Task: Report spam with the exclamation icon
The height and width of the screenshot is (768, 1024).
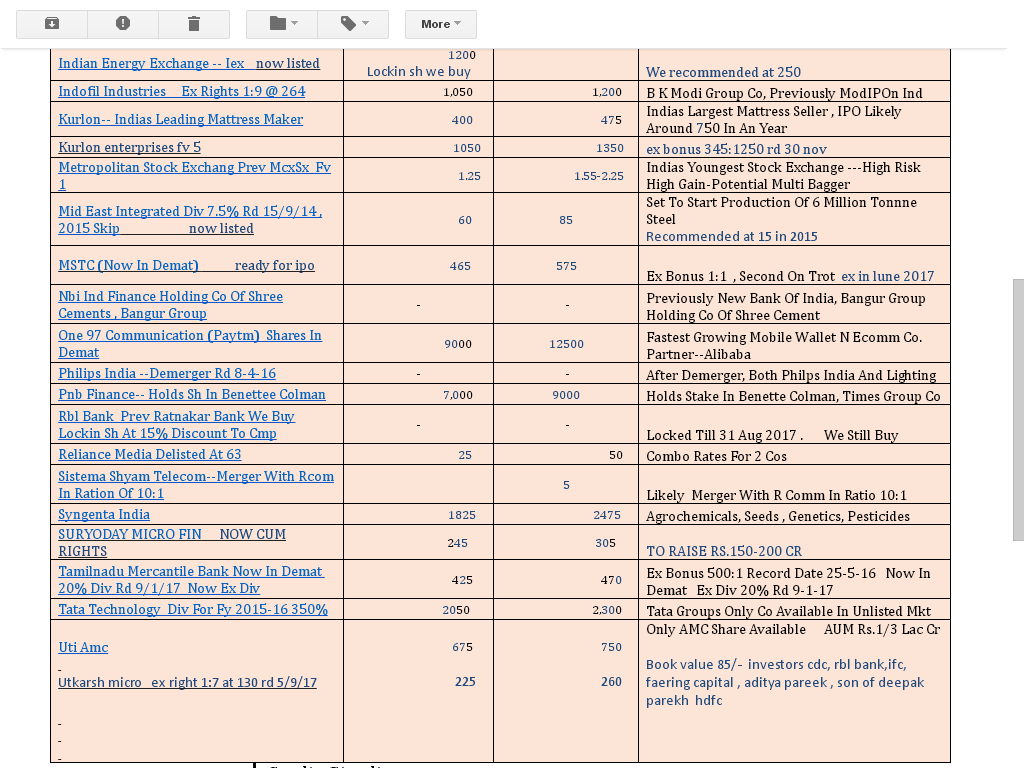Action: pyautogui.click(x=123, y=24)
